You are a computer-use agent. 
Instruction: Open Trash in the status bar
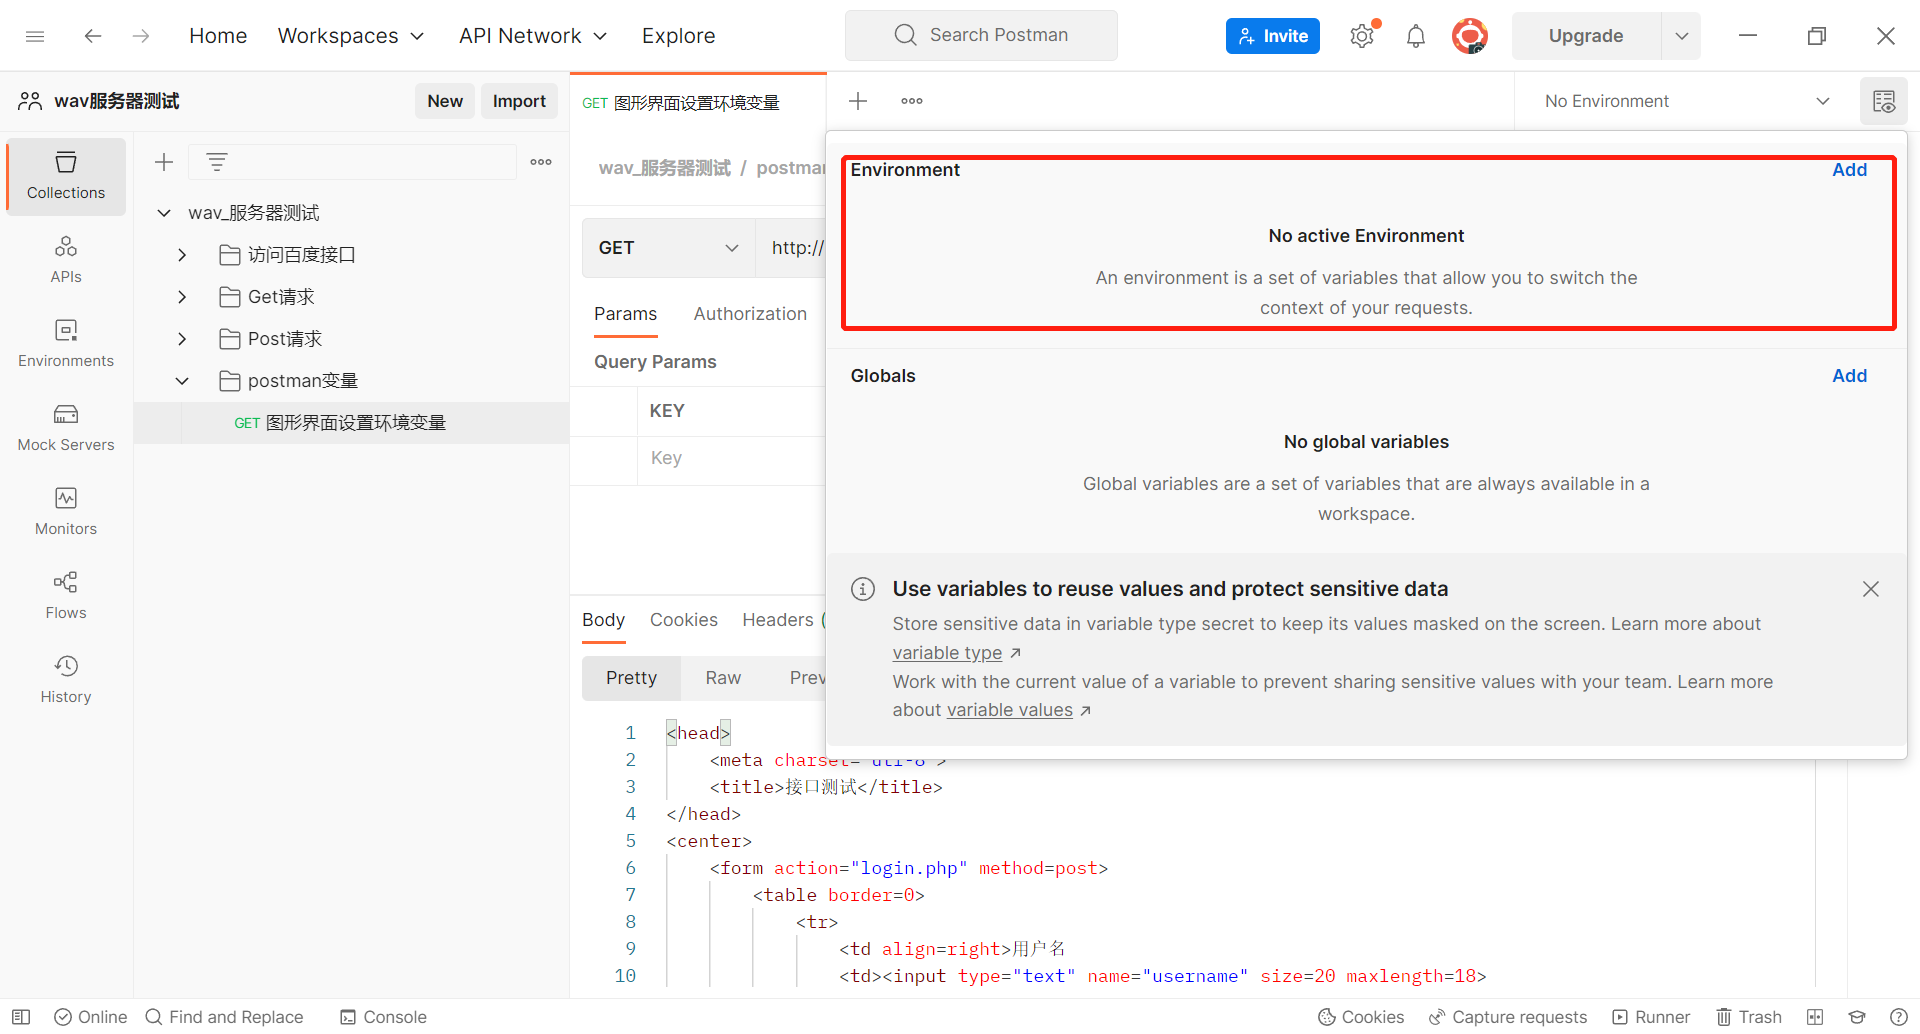tap(1749, 1017)
